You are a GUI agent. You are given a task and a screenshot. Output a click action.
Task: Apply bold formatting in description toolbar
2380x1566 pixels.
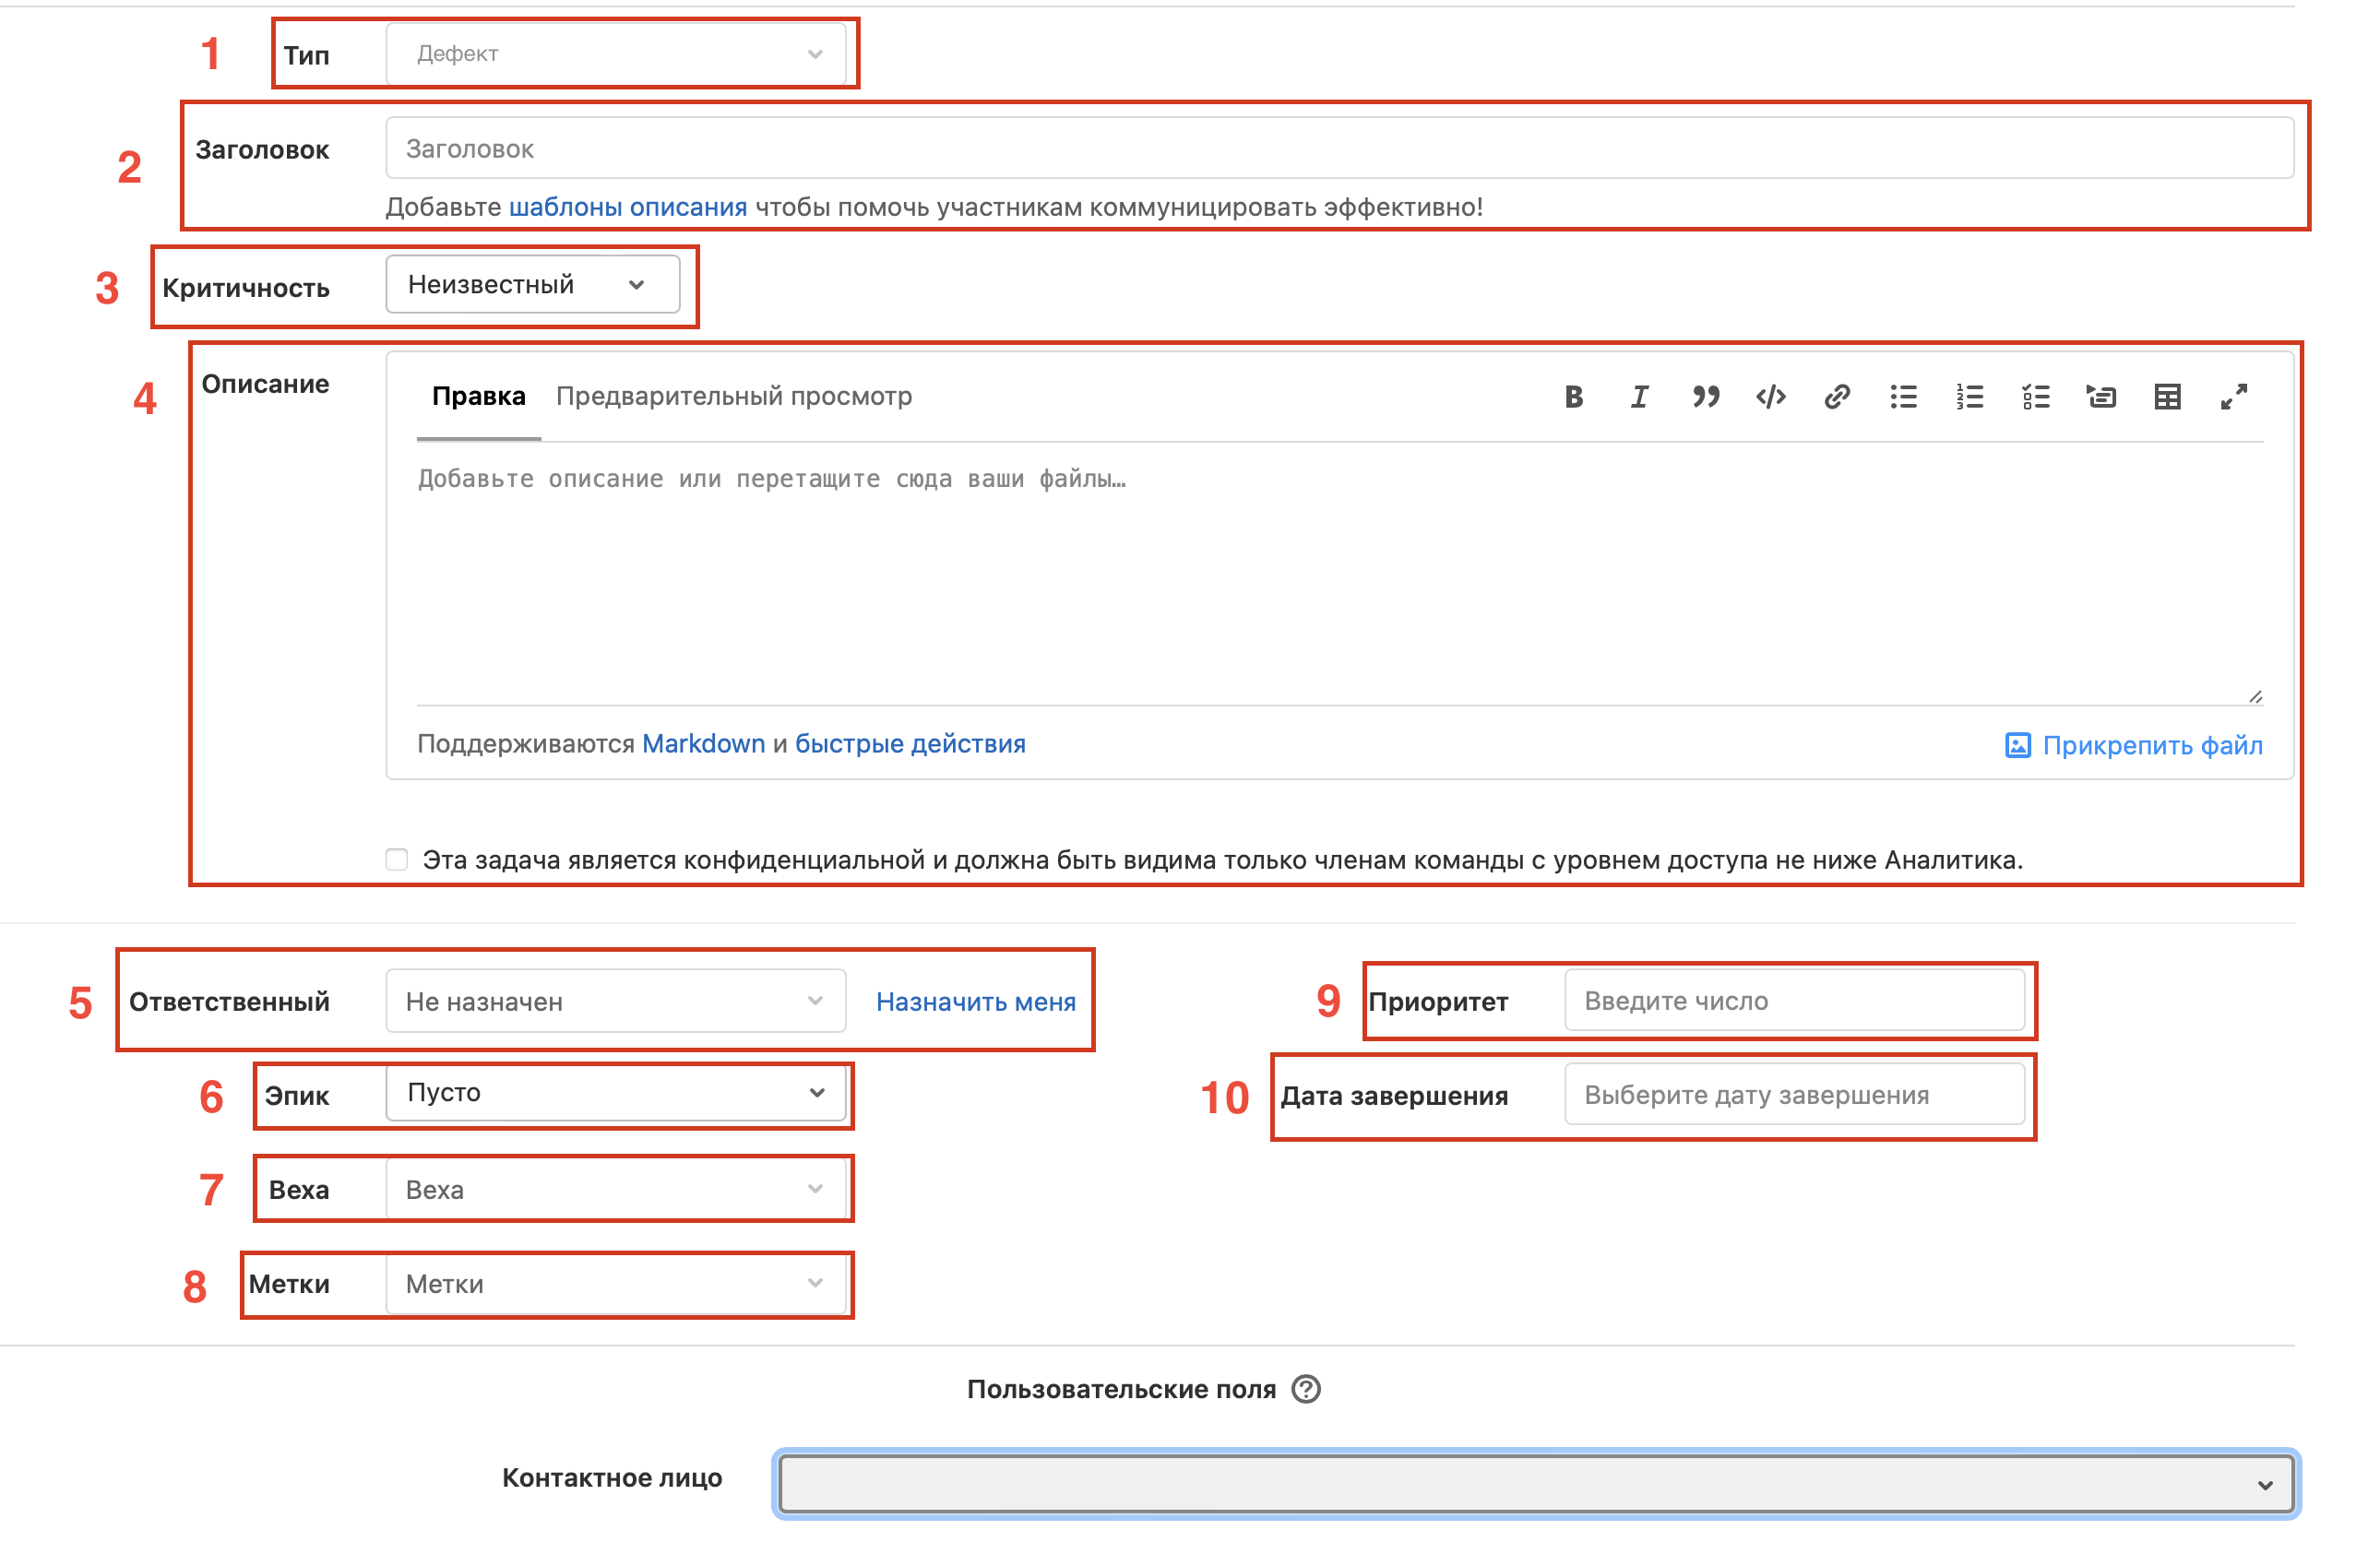pos(1573,397)
